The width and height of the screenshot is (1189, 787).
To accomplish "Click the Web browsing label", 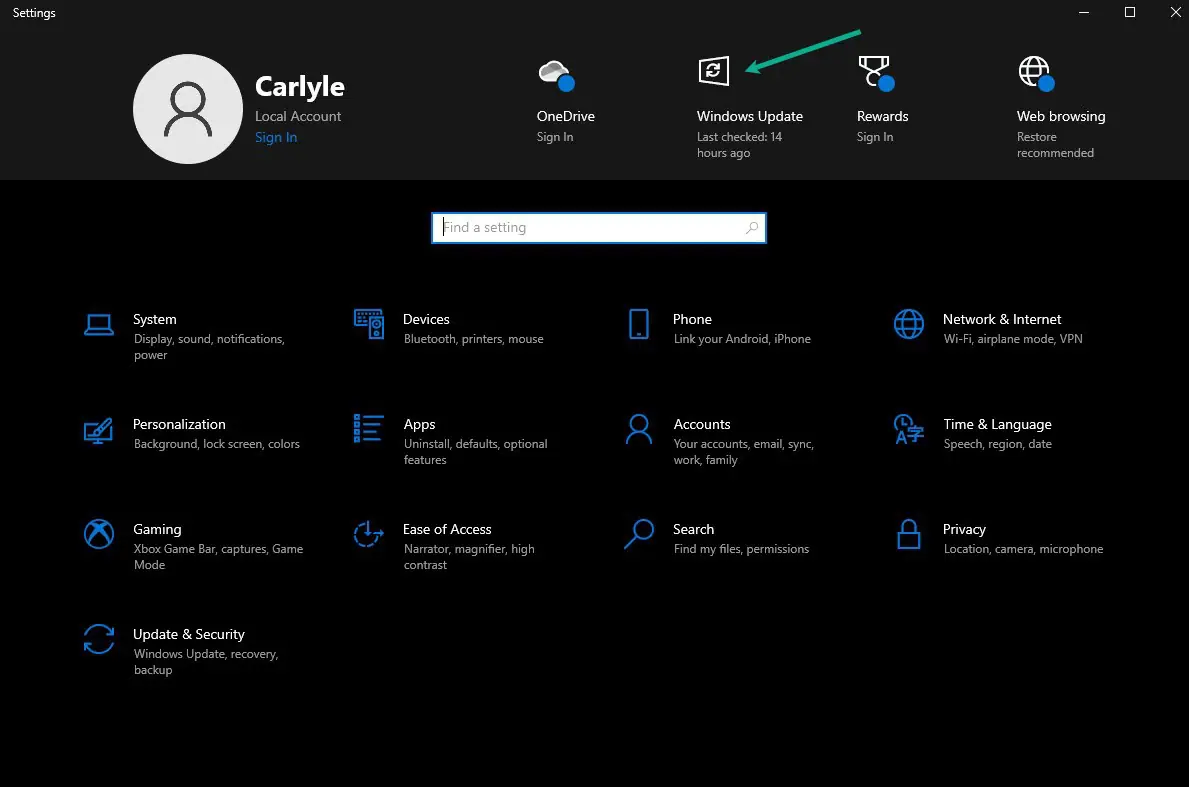I will pyautogui.click(x=1061, y=116).
